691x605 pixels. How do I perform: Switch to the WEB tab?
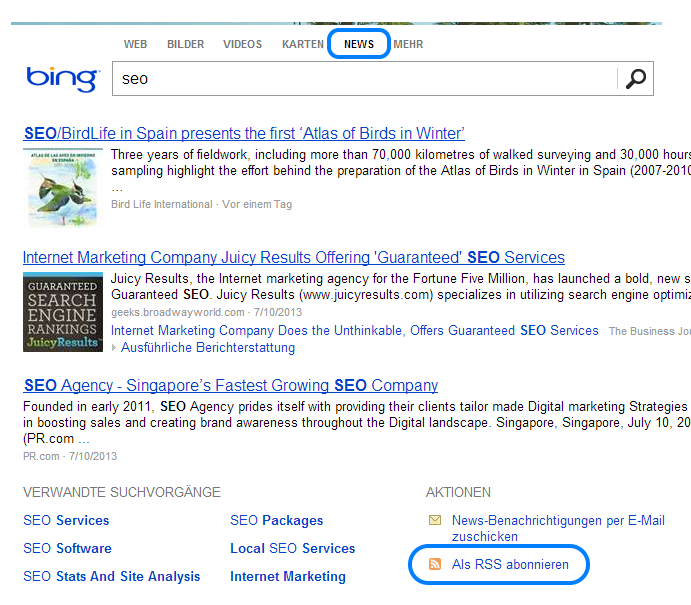[135, 45]
